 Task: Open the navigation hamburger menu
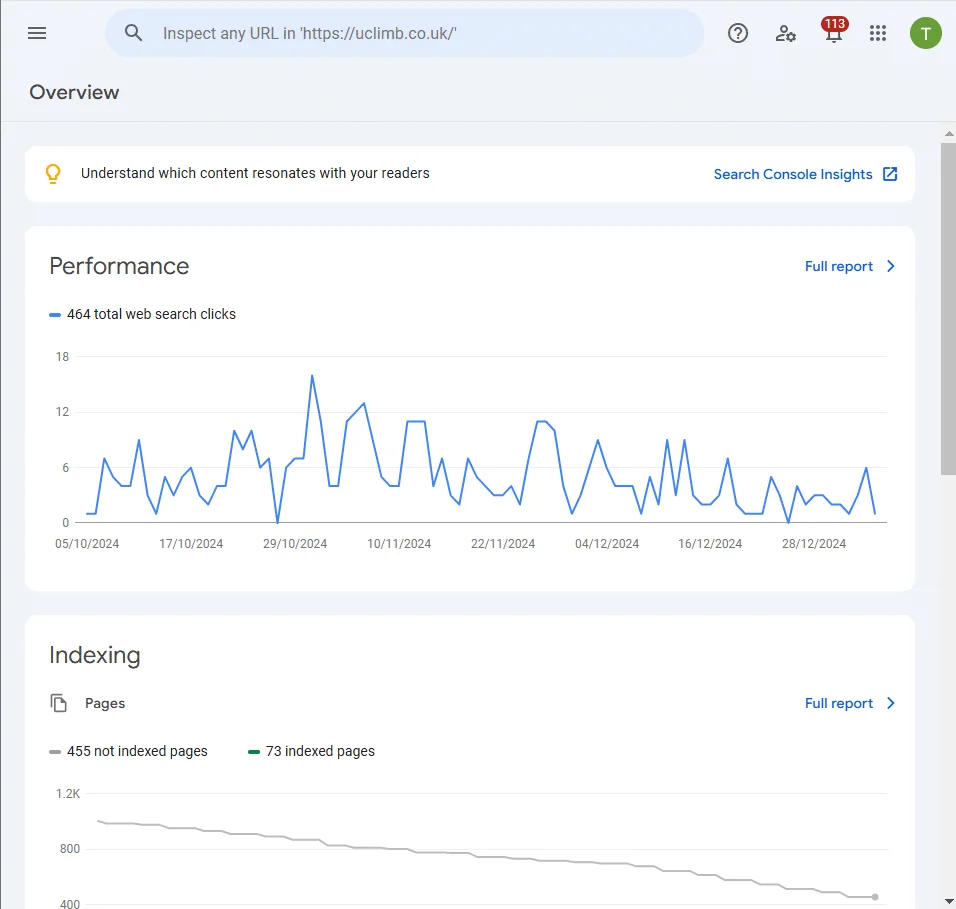[37, 33]
